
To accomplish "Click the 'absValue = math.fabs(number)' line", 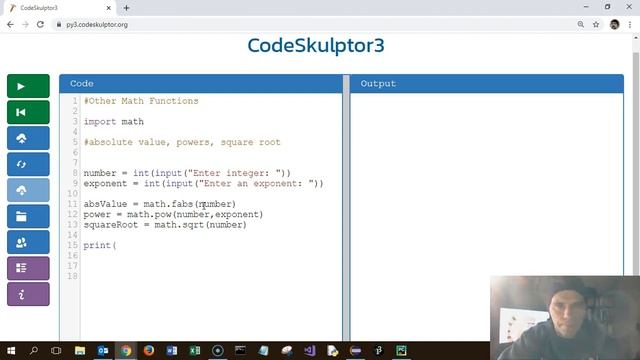I will pos(160,204).
